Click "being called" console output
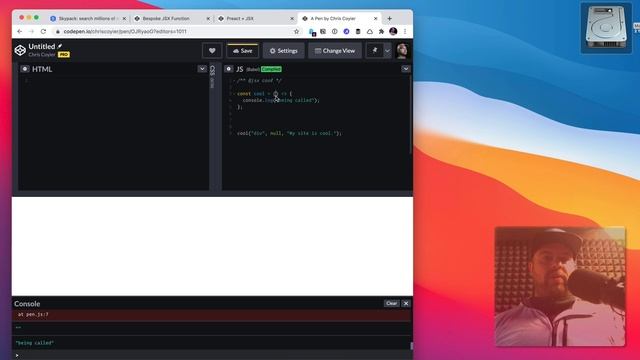This screenshot has height=360, width=640. tap(35, 343)
